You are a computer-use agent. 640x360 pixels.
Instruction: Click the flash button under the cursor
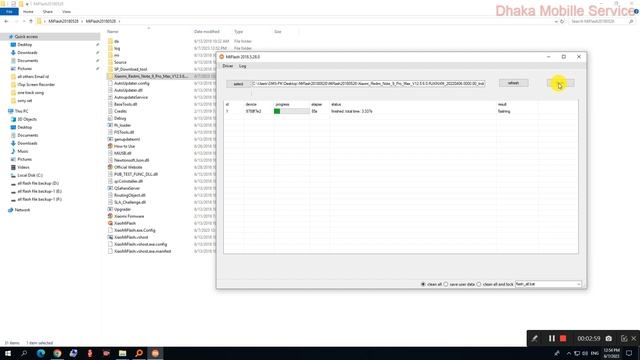pyautogui.click(x=560, y=83)
